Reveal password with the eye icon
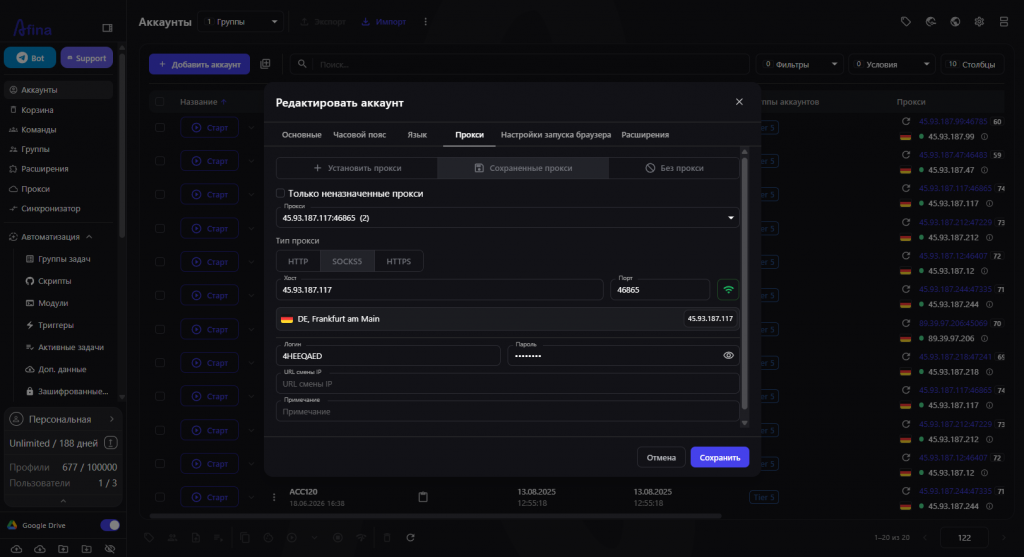 click(728, 355)
